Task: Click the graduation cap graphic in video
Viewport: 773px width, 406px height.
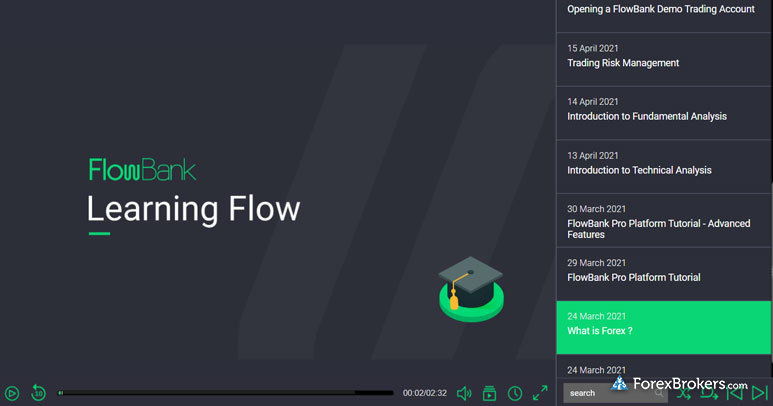Action: tap(471, 289)
